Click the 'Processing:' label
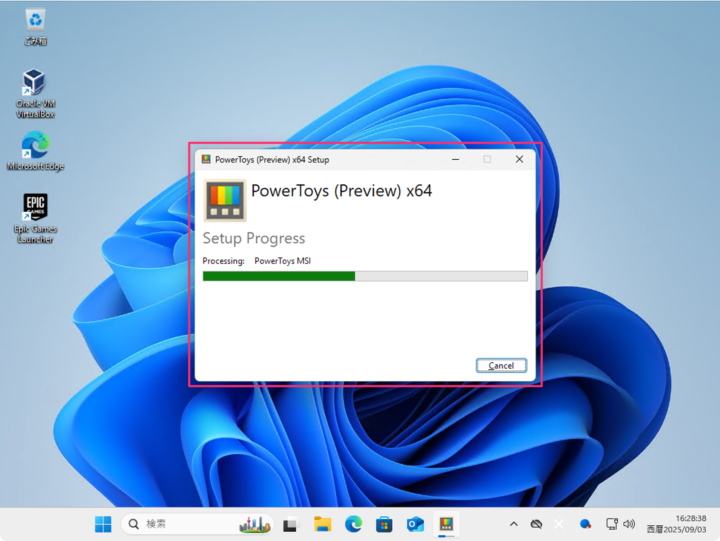 (224, 261)
